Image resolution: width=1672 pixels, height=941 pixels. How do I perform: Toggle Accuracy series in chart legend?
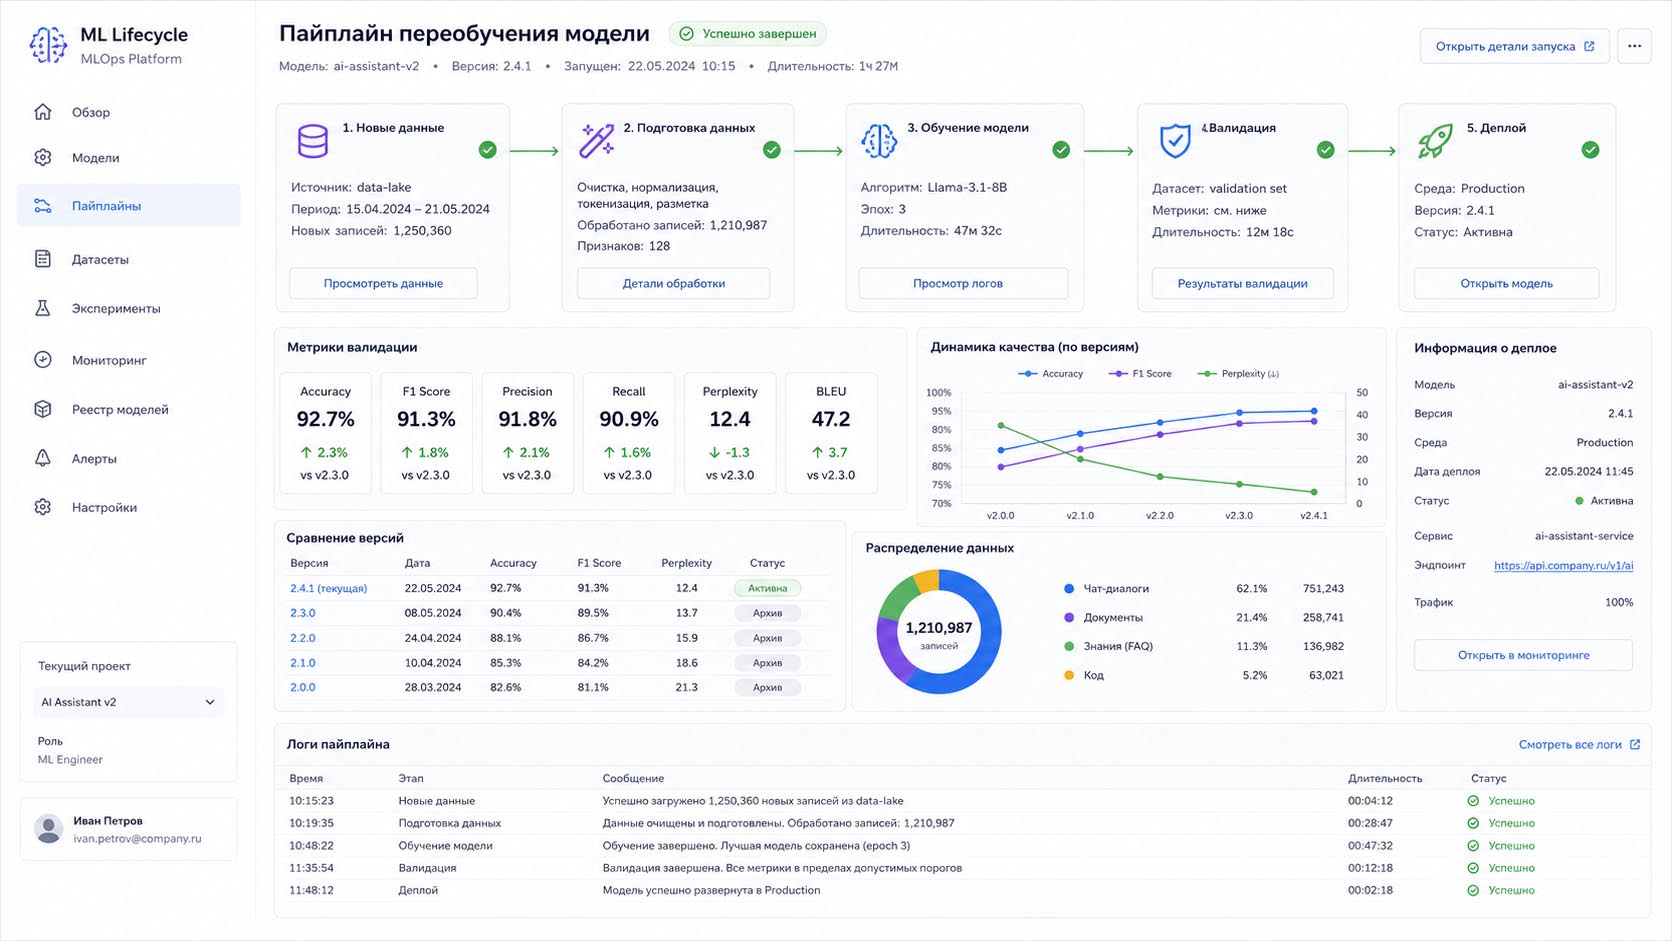point(1051,374)
